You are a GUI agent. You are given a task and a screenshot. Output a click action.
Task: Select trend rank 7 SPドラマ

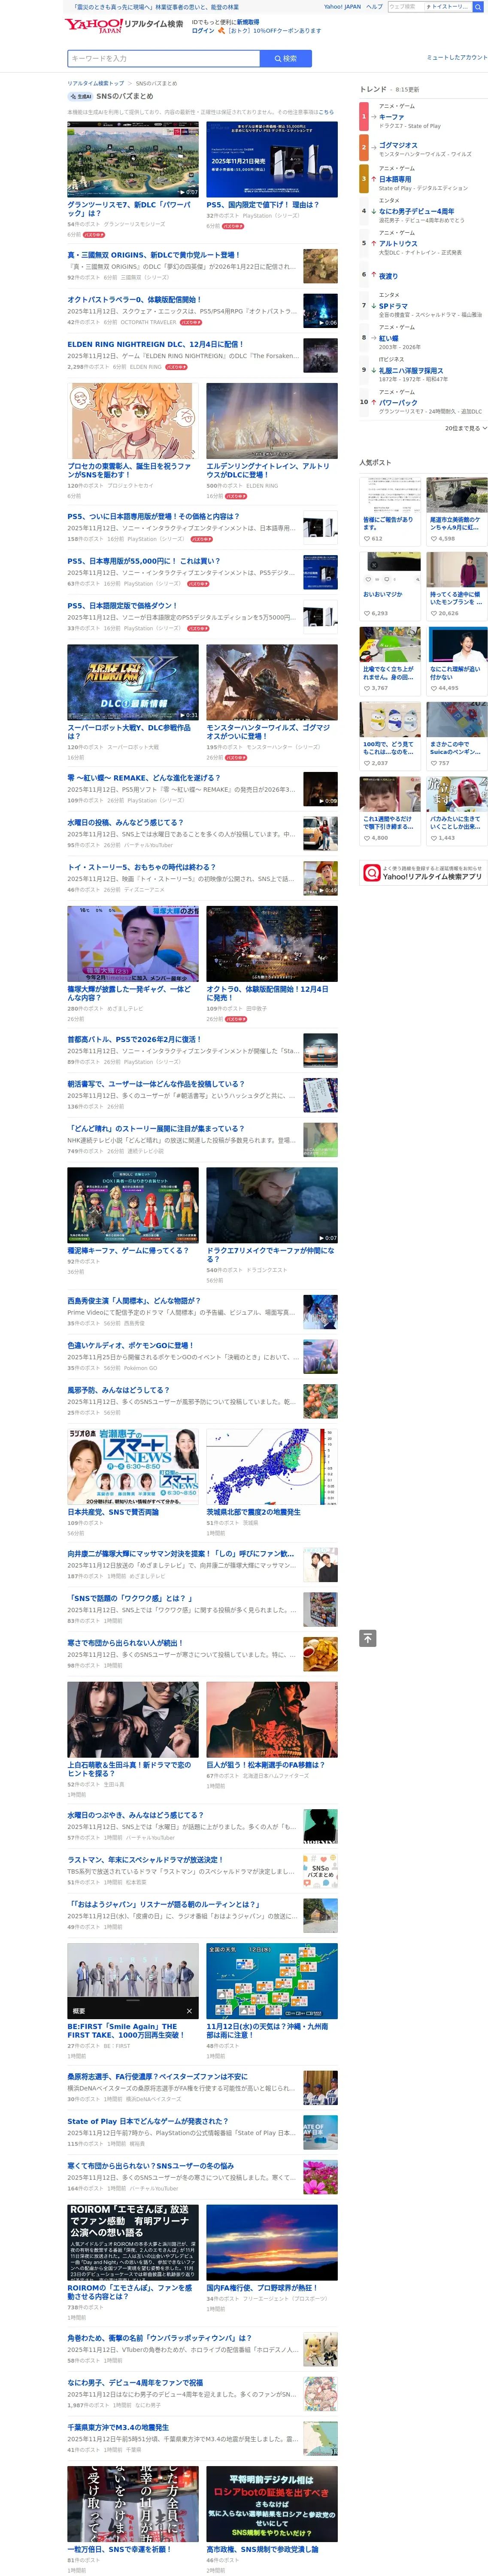393,306
